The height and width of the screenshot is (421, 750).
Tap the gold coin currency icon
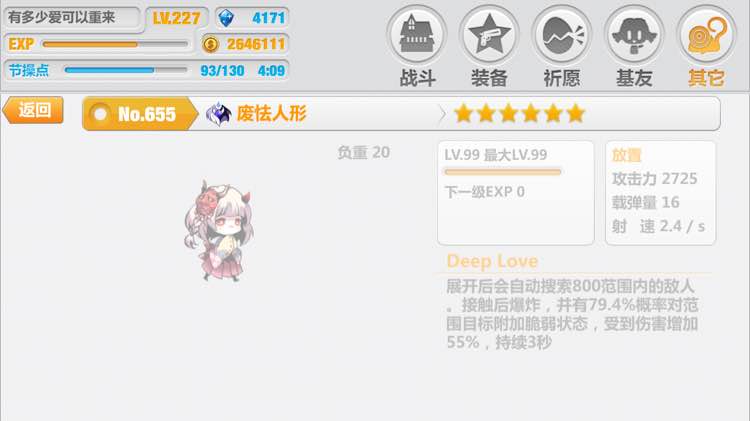coord(210,44)
